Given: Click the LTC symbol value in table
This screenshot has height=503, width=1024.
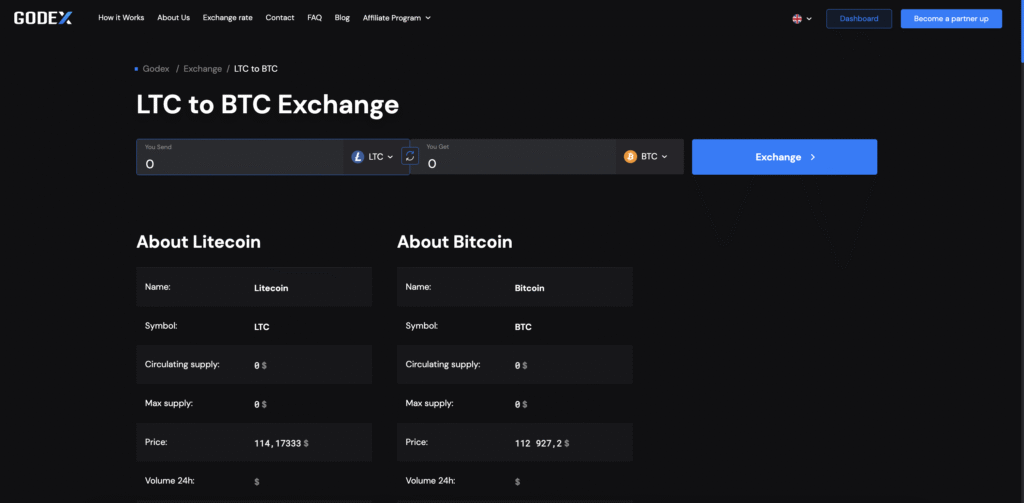Looking at the screenshot, I should 262,327.
